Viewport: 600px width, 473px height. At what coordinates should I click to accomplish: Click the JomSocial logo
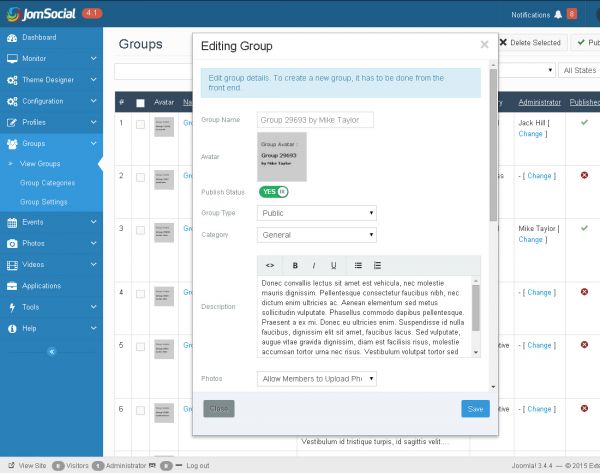point(41,14)
